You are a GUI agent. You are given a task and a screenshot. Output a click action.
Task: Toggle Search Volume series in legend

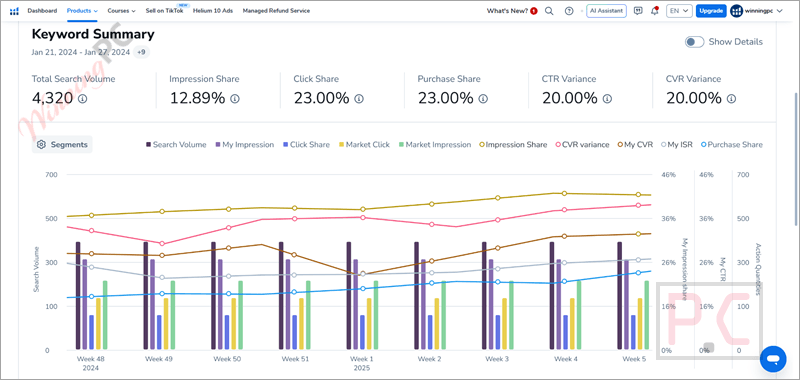[x=176, y=145]
